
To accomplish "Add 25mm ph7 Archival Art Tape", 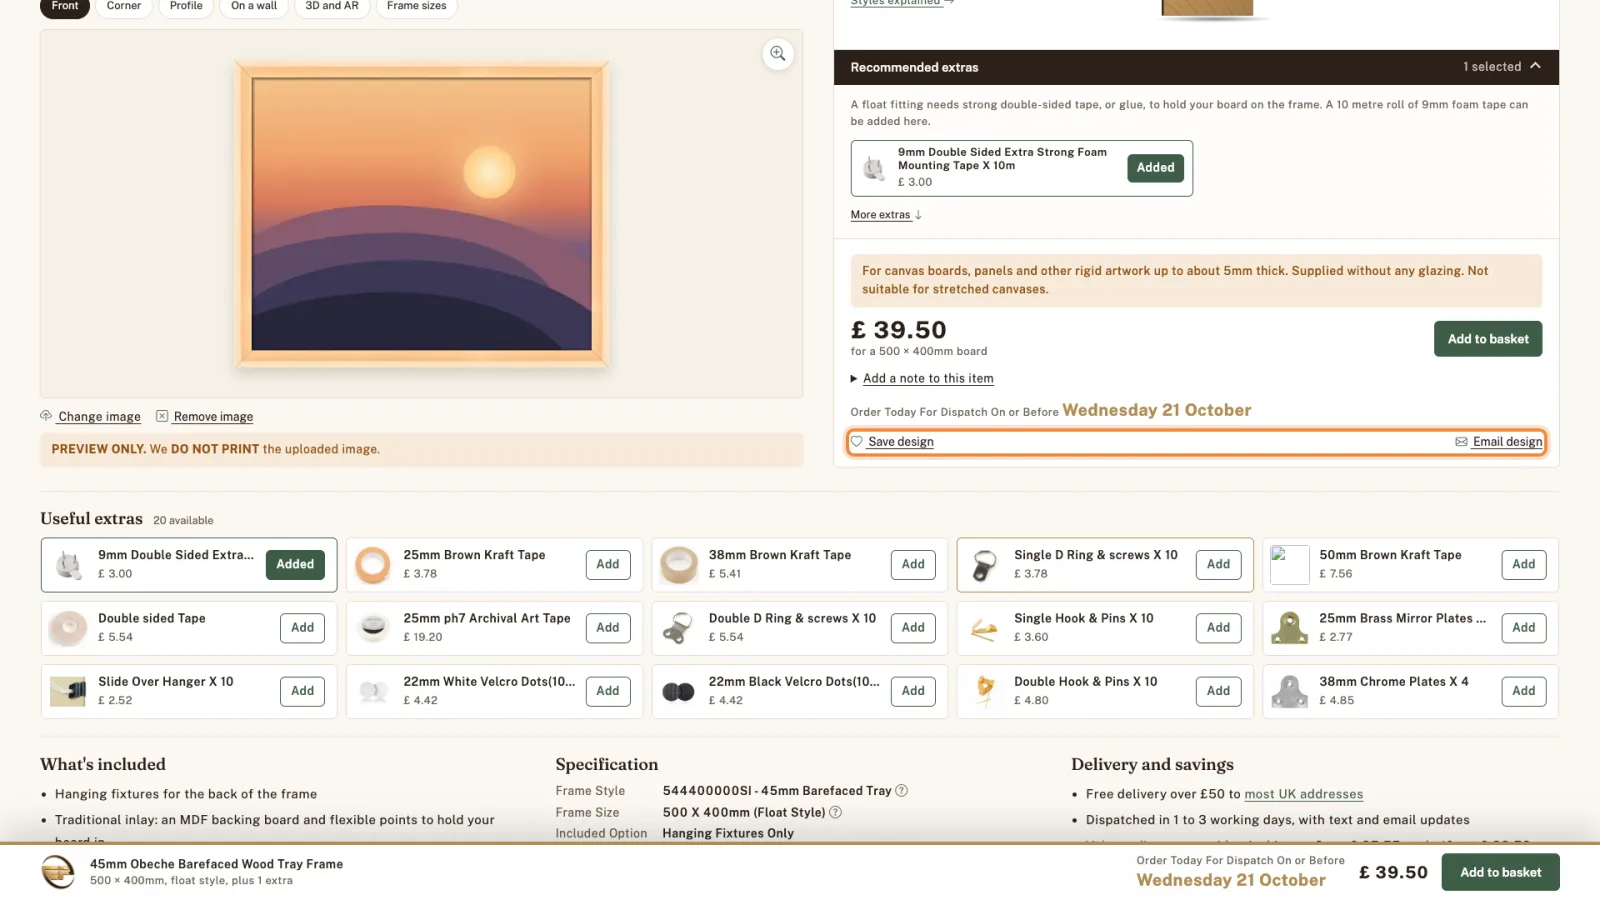I will click(x=608, y=627).
